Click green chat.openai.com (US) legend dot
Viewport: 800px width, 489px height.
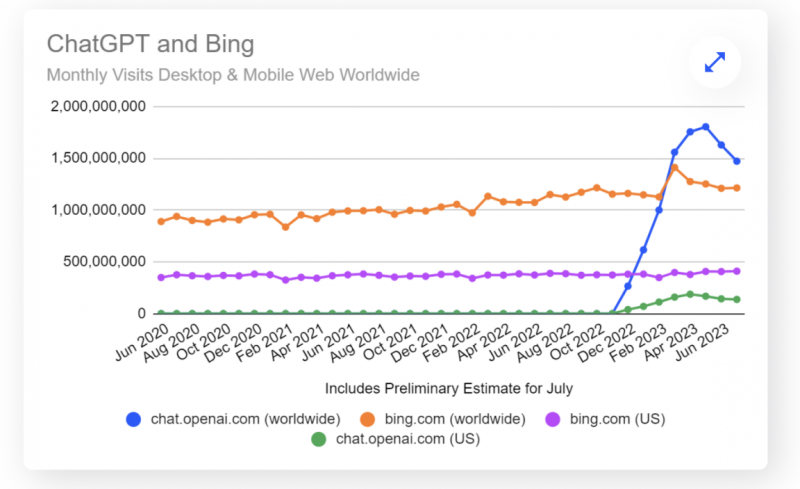coord(319,440)
